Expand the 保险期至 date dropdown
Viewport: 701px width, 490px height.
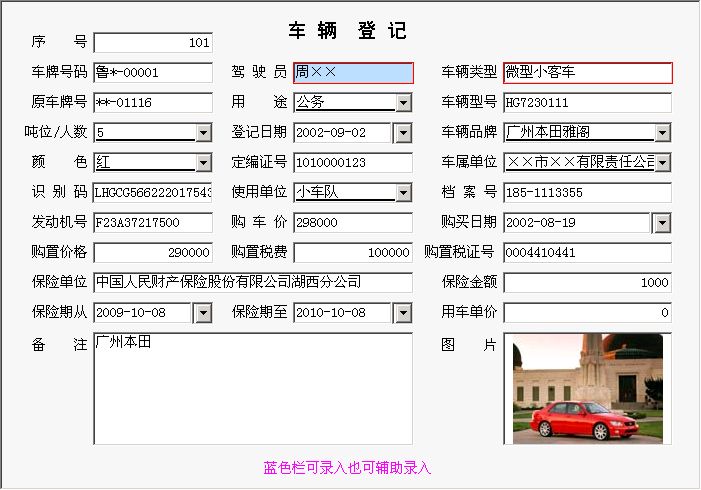[x=403, y=313]
